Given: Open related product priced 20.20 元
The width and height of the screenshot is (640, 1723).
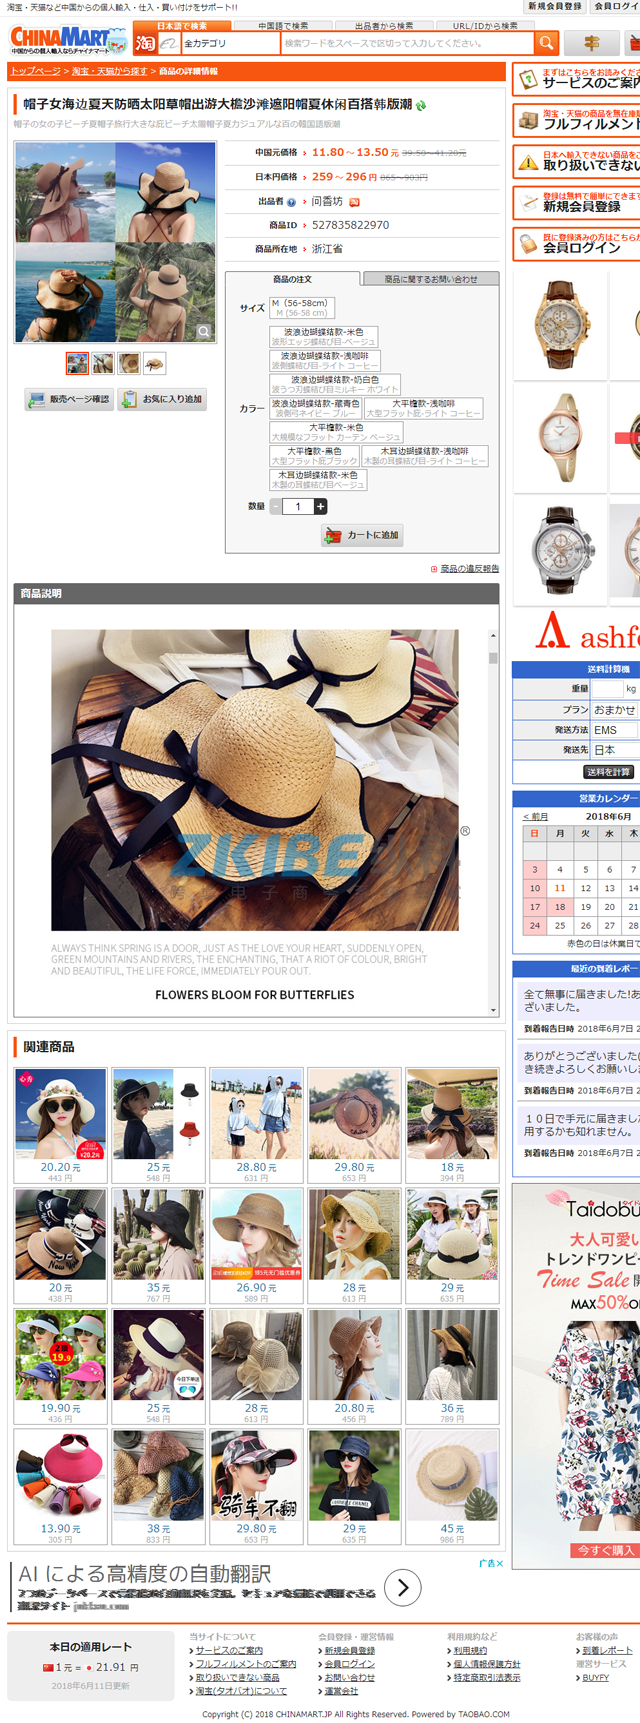Looking at the screenshot, I should (x=60, y=1126).
